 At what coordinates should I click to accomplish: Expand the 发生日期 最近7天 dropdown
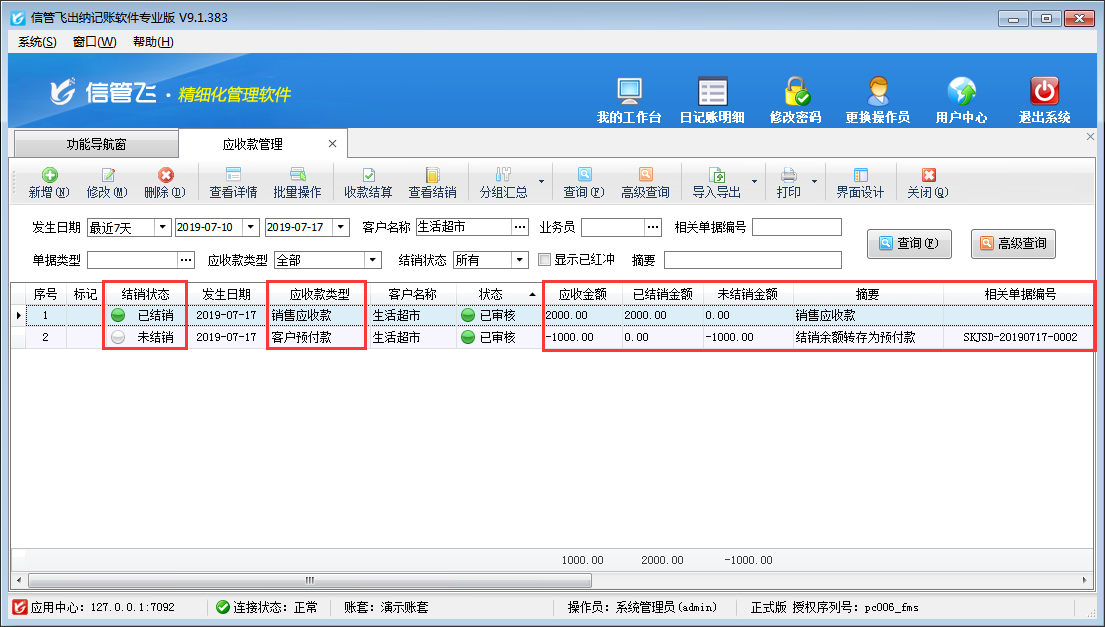pos(162,227)
